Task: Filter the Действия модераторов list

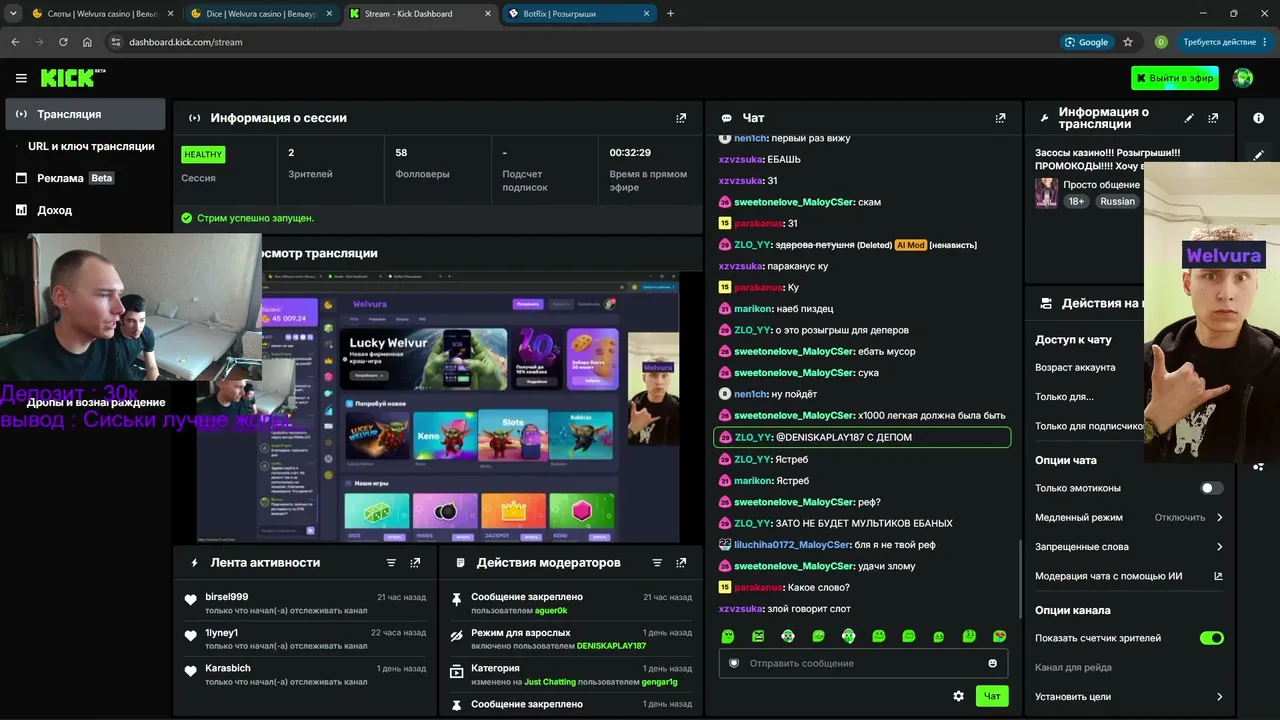Action: [x=657, y=563]
